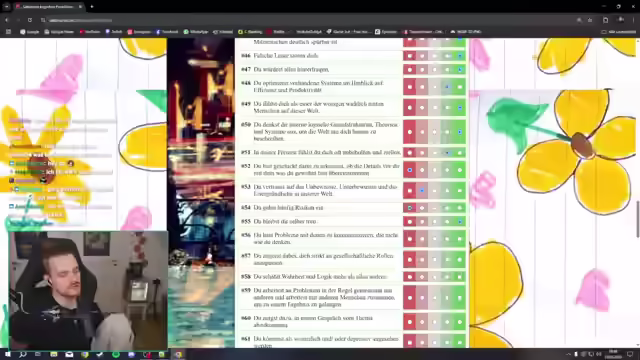640x360 pixels.
Task: Select dark red option for question #59
Action: [x=409, y=298]
